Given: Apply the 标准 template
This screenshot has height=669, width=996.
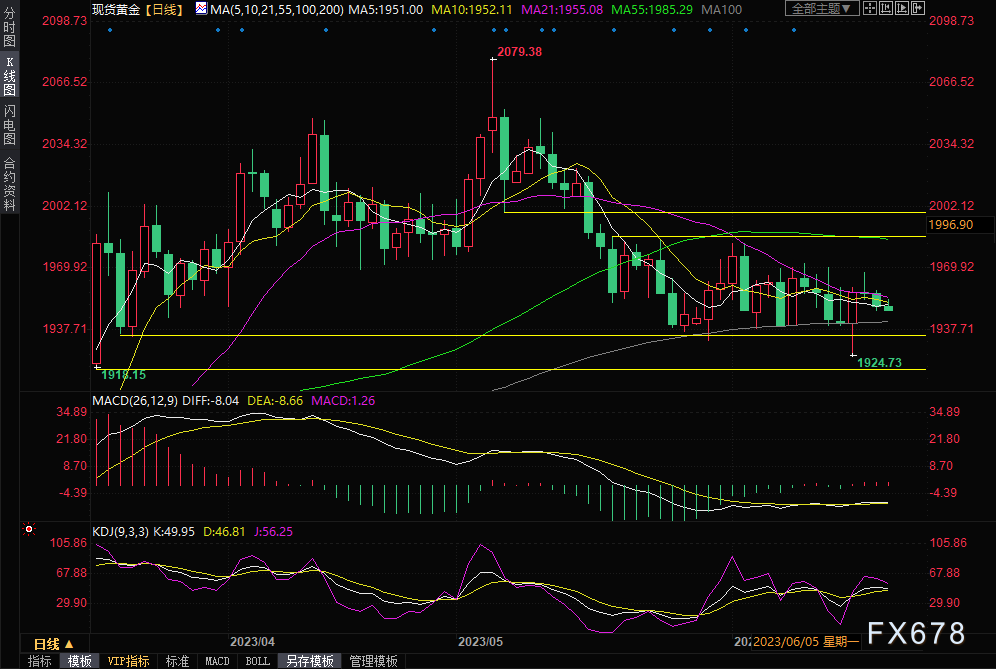Looking at the screenshot, I should pos(177,661).
